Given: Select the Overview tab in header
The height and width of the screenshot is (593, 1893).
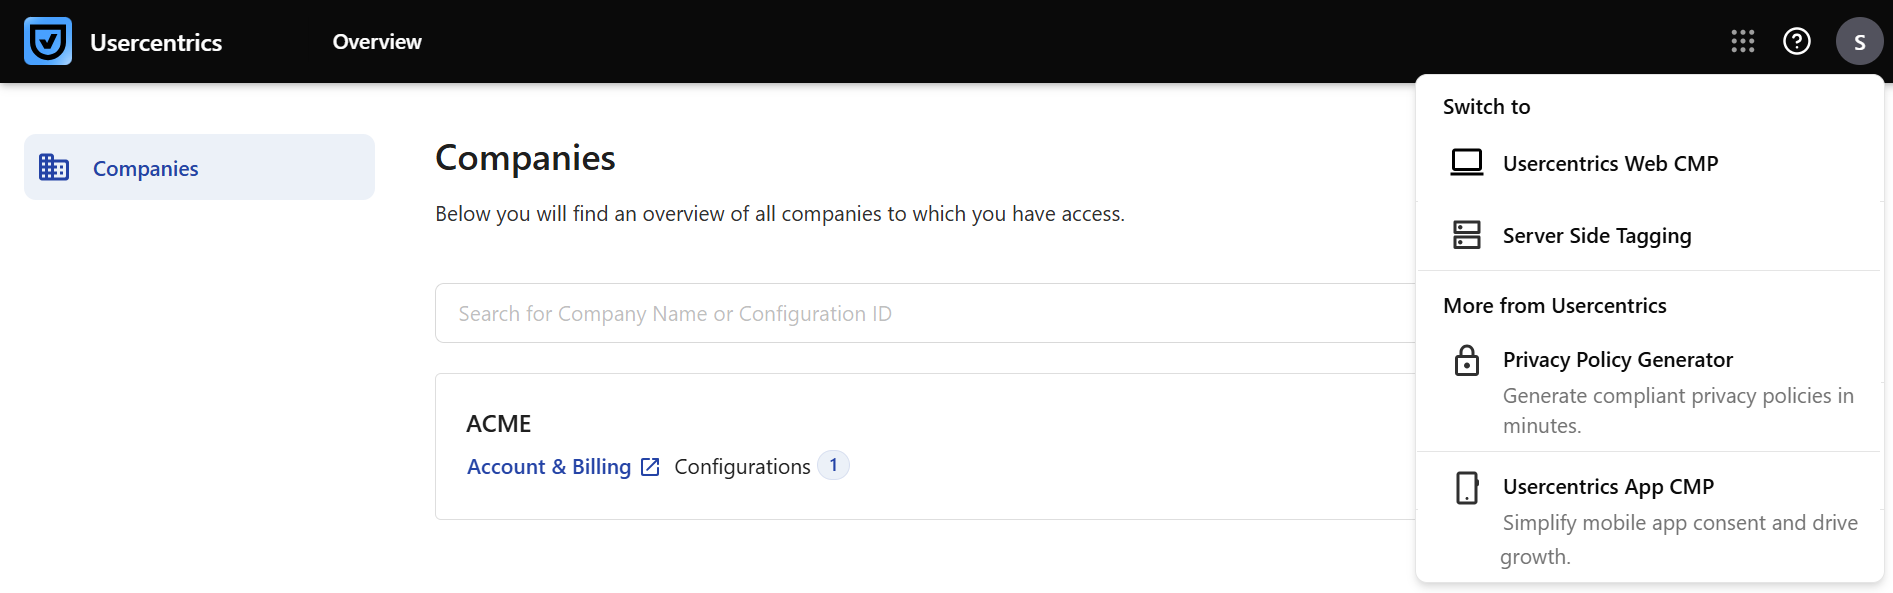Looking at the screenshot, I should click(x=377, y=42).
